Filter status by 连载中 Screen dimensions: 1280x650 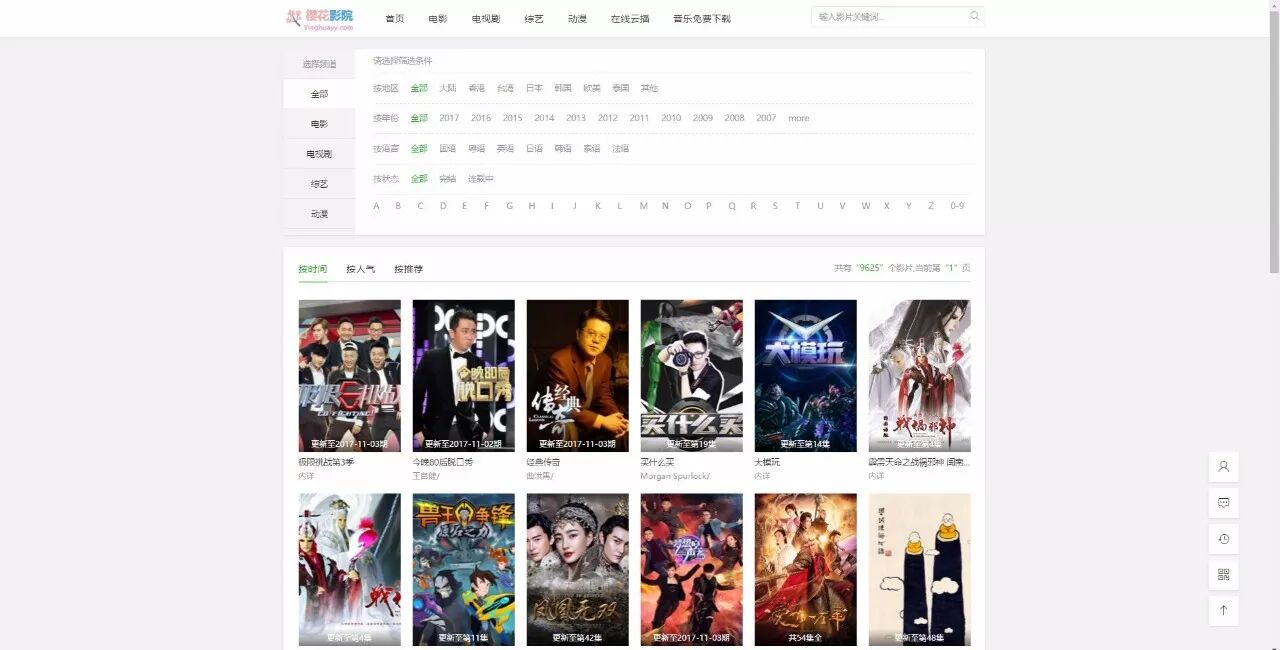[481, 178]
